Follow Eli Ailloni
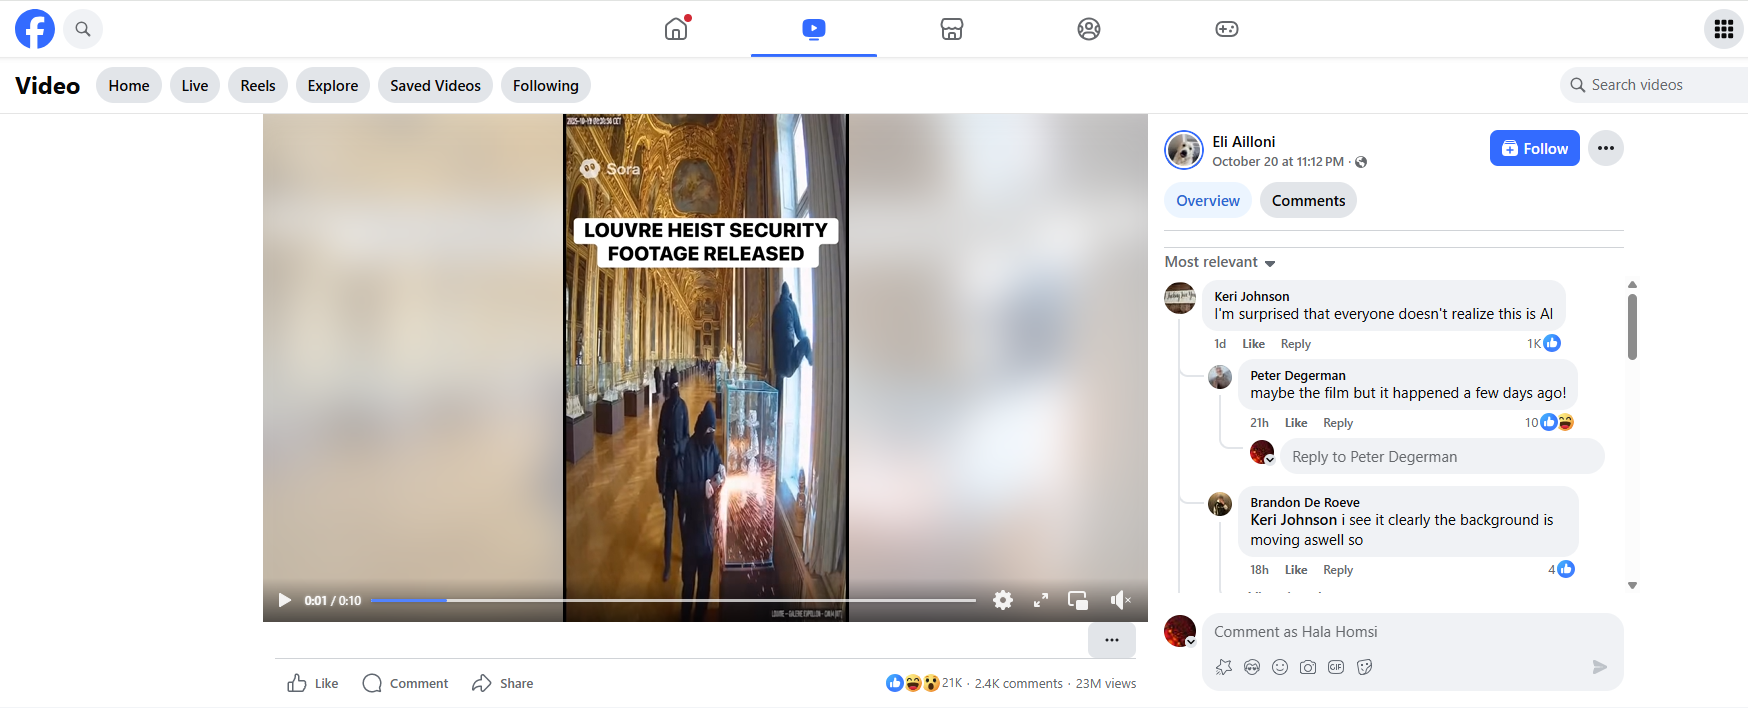The height and width of the screenshot is (708, 1748). point(1534,148)
